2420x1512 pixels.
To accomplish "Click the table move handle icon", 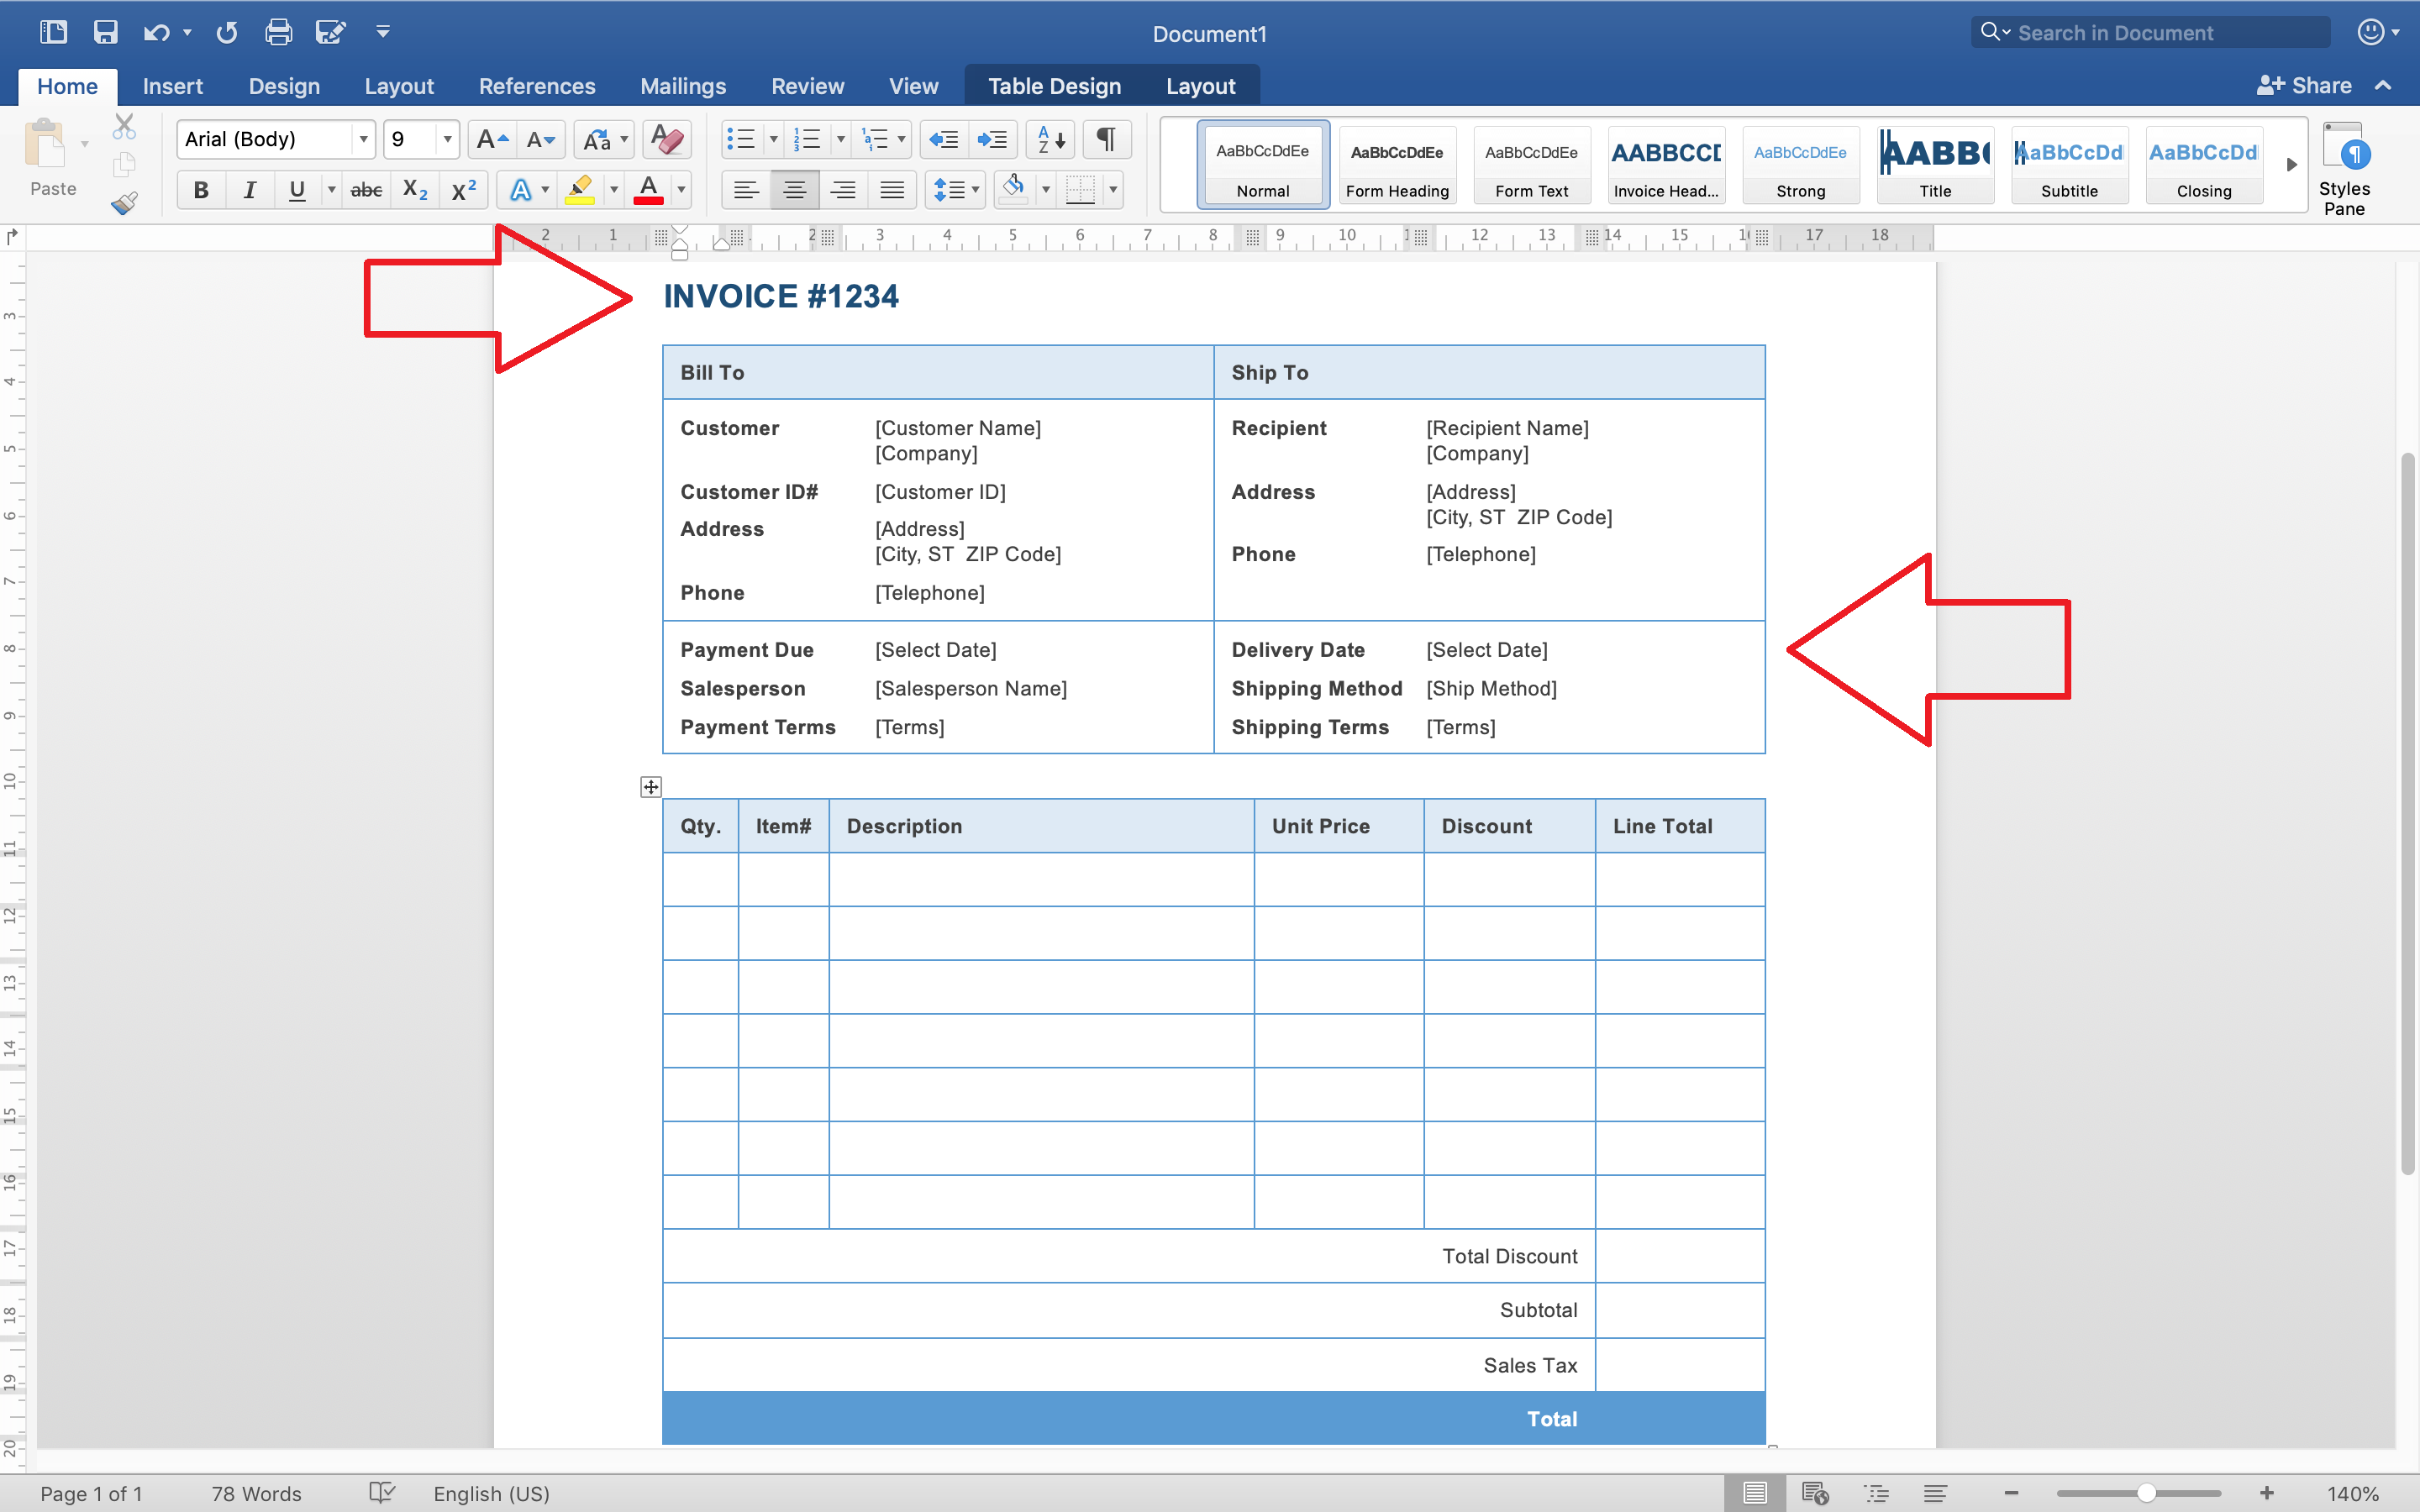I will click(x=651, y=787).
